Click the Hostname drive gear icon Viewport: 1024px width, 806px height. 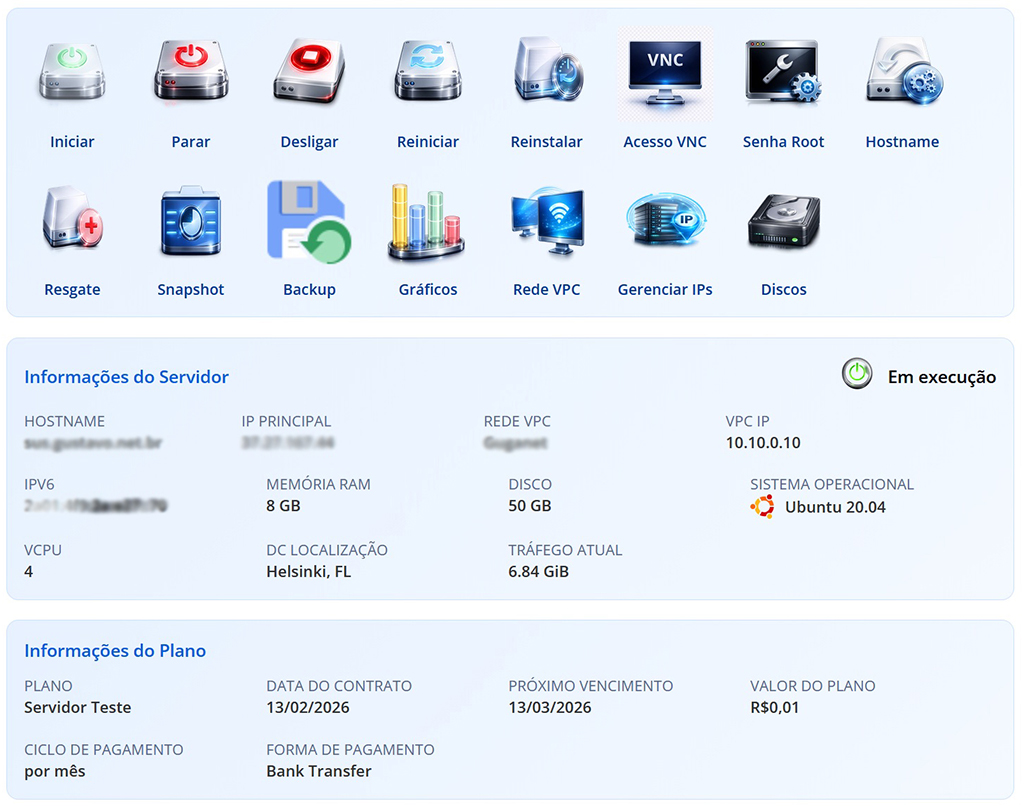coord(902,70)
